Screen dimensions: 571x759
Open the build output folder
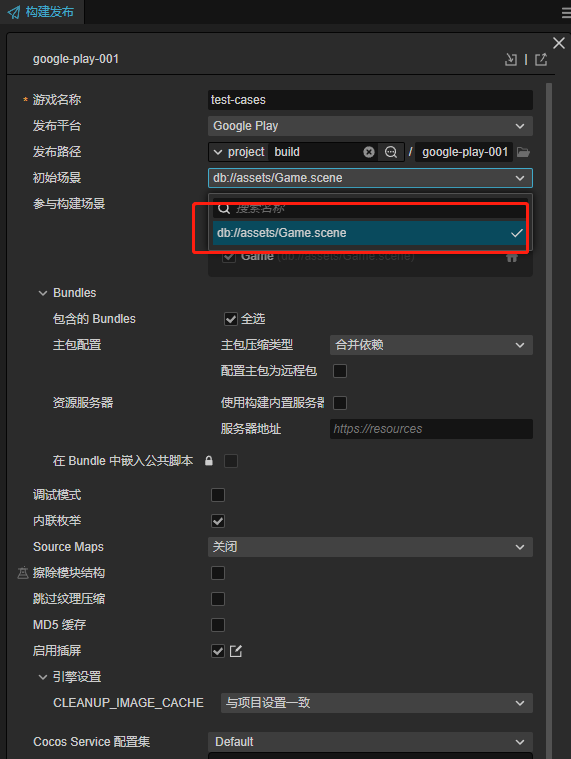pyautogui.click(x=523, y=152)
